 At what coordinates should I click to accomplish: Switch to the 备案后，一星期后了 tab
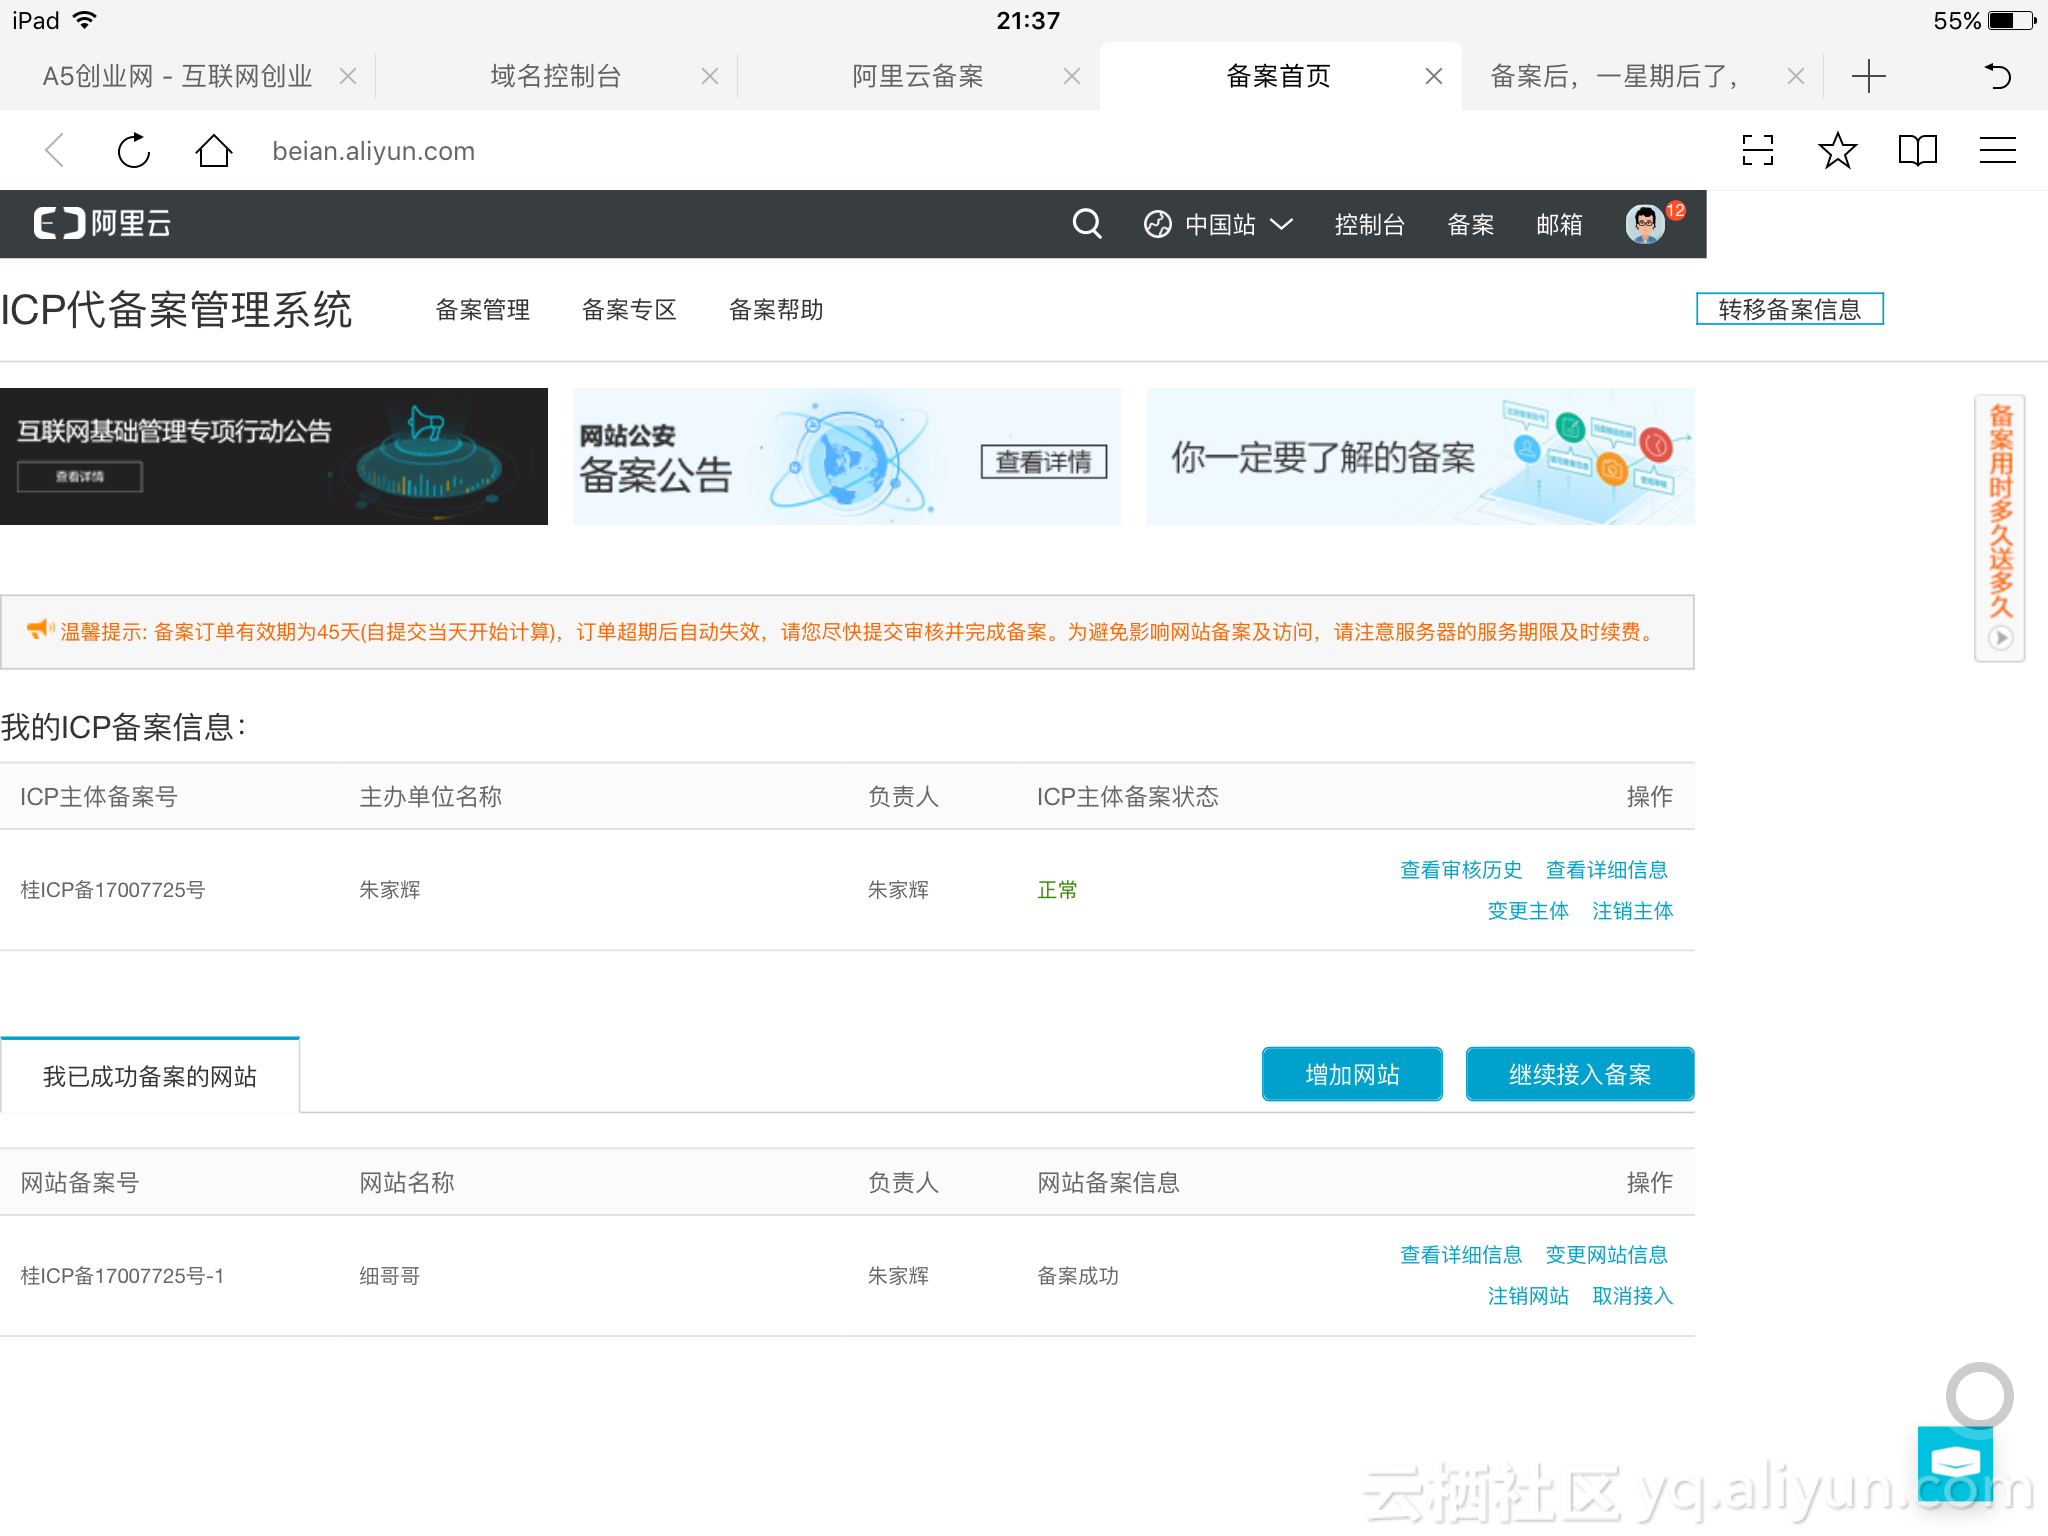(x=1615, y=76)
